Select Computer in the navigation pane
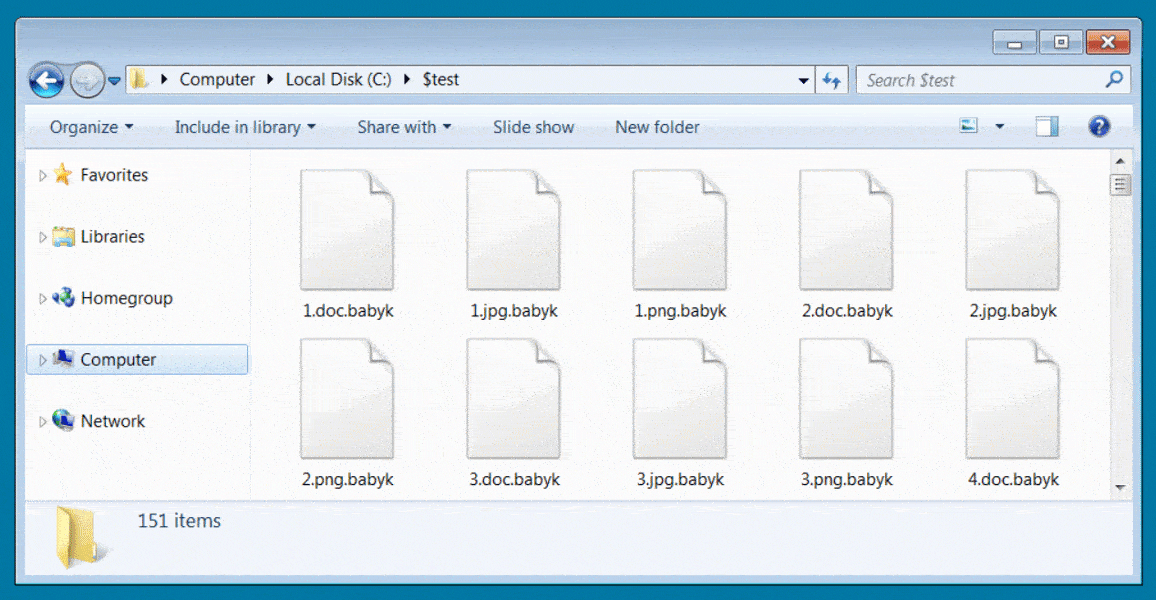Image resolution: width=1156 pixels, height=600 pixels. click(137, 360)
